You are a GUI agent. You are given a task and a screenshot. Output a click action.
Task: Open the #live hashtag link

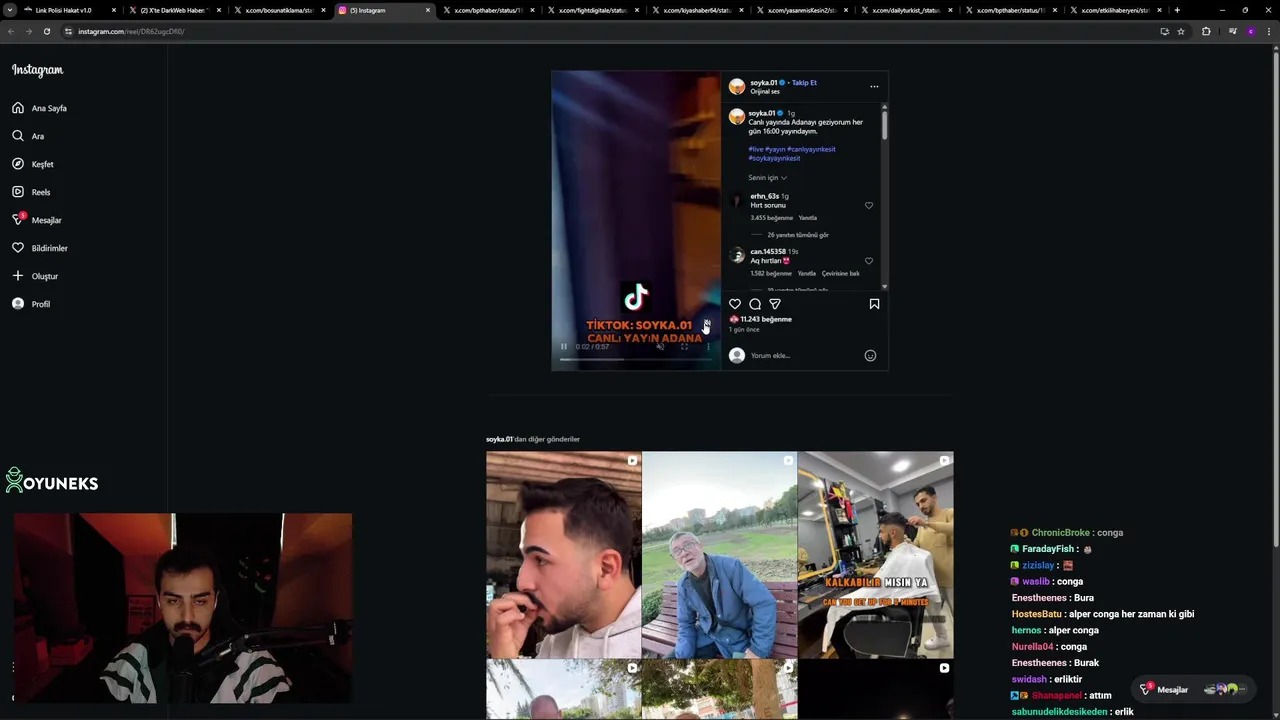(756, 149)
